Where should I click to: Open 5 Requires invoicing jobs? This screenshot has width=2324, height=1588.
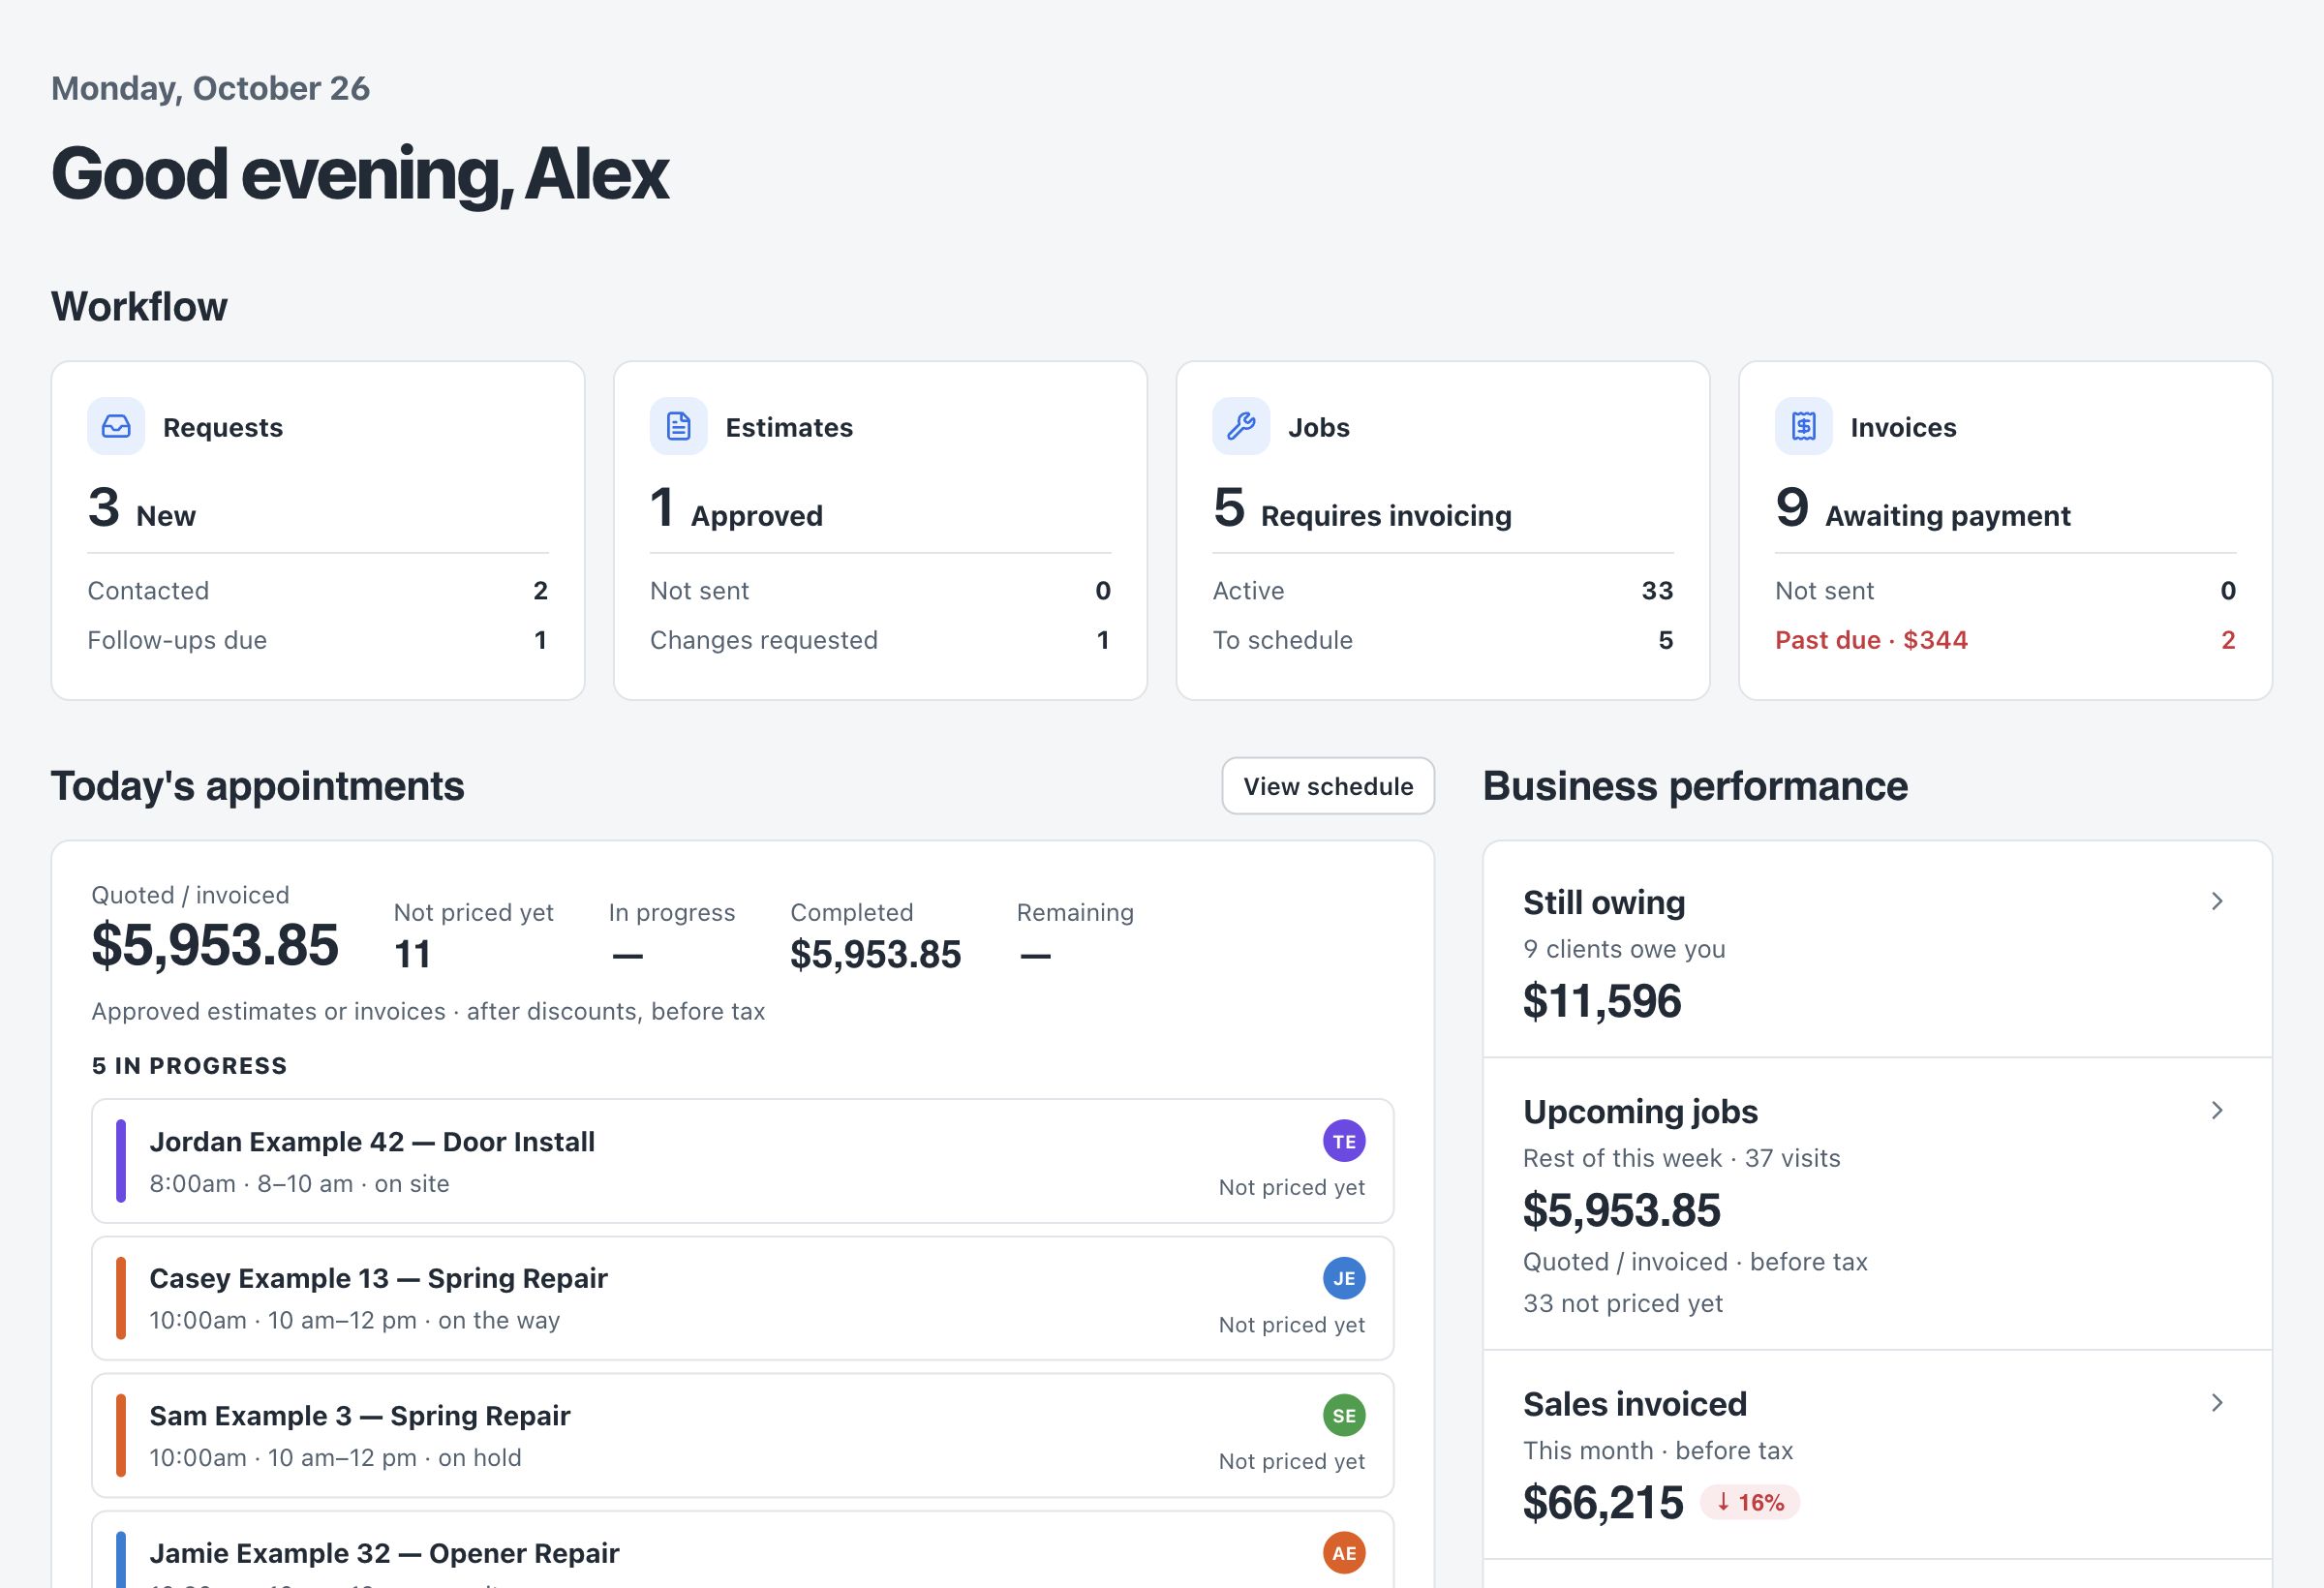[1362, 508]
